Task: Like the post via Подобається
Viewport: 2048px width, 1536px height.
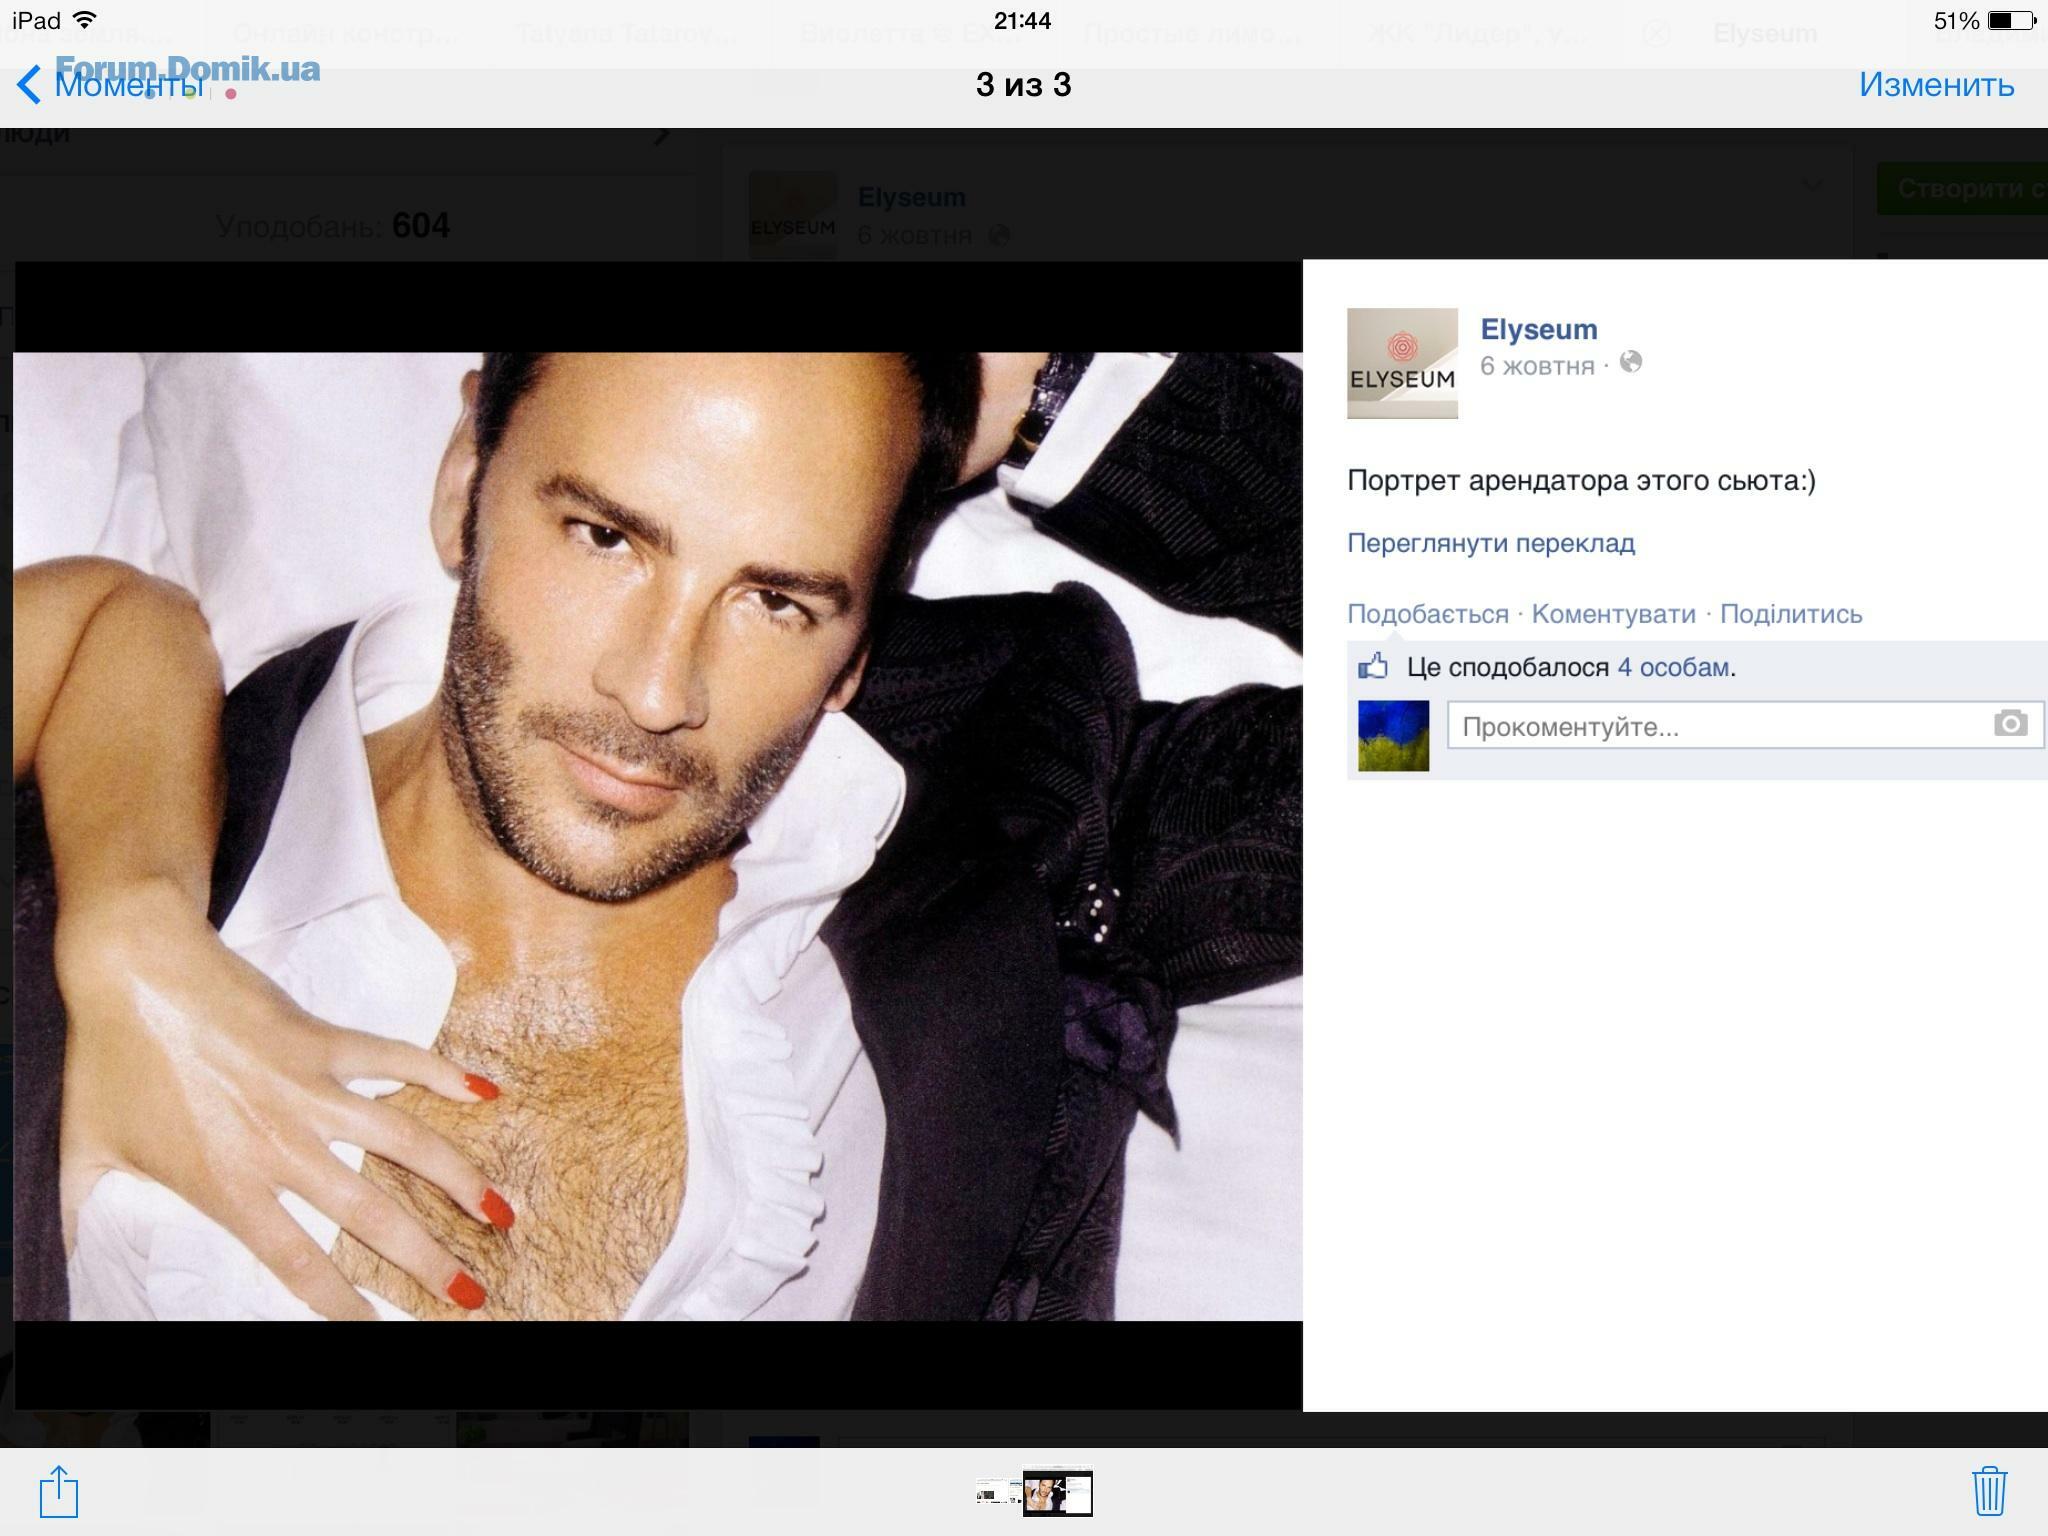Action: 1427,614
